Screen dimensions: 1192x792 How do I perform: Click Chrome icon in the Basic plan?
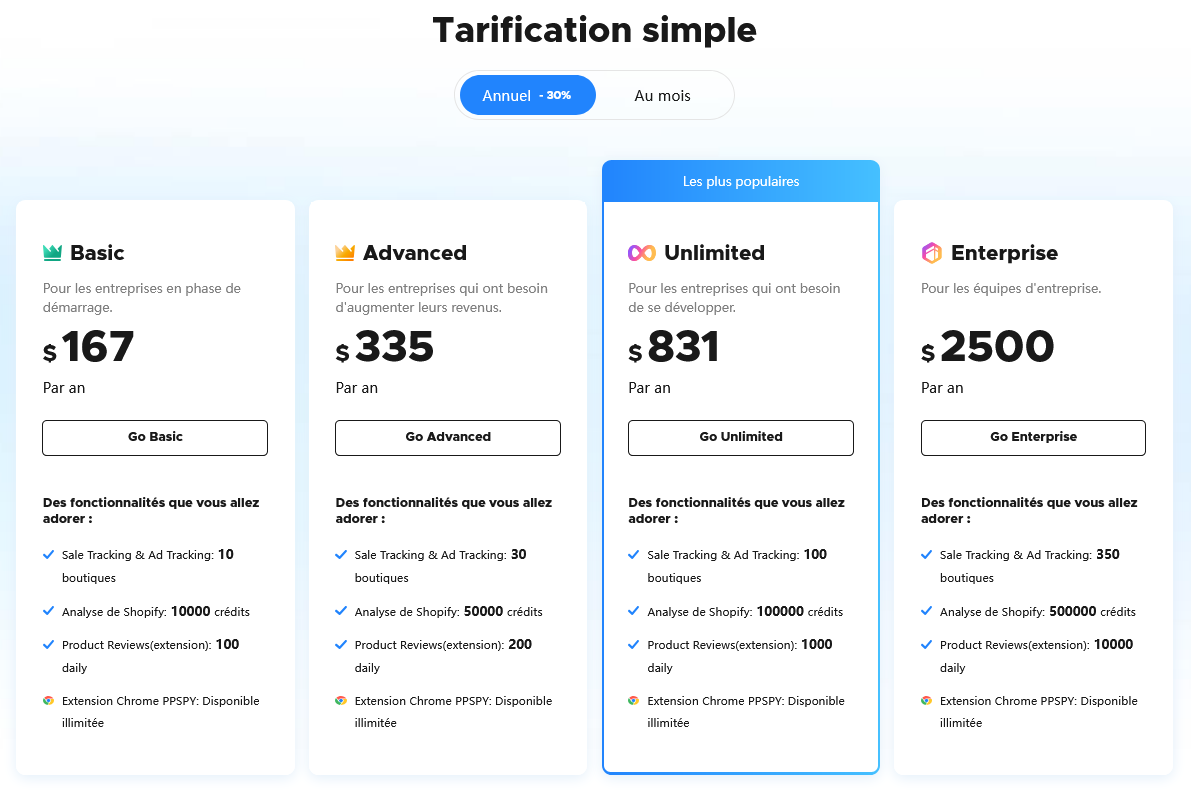48,701
